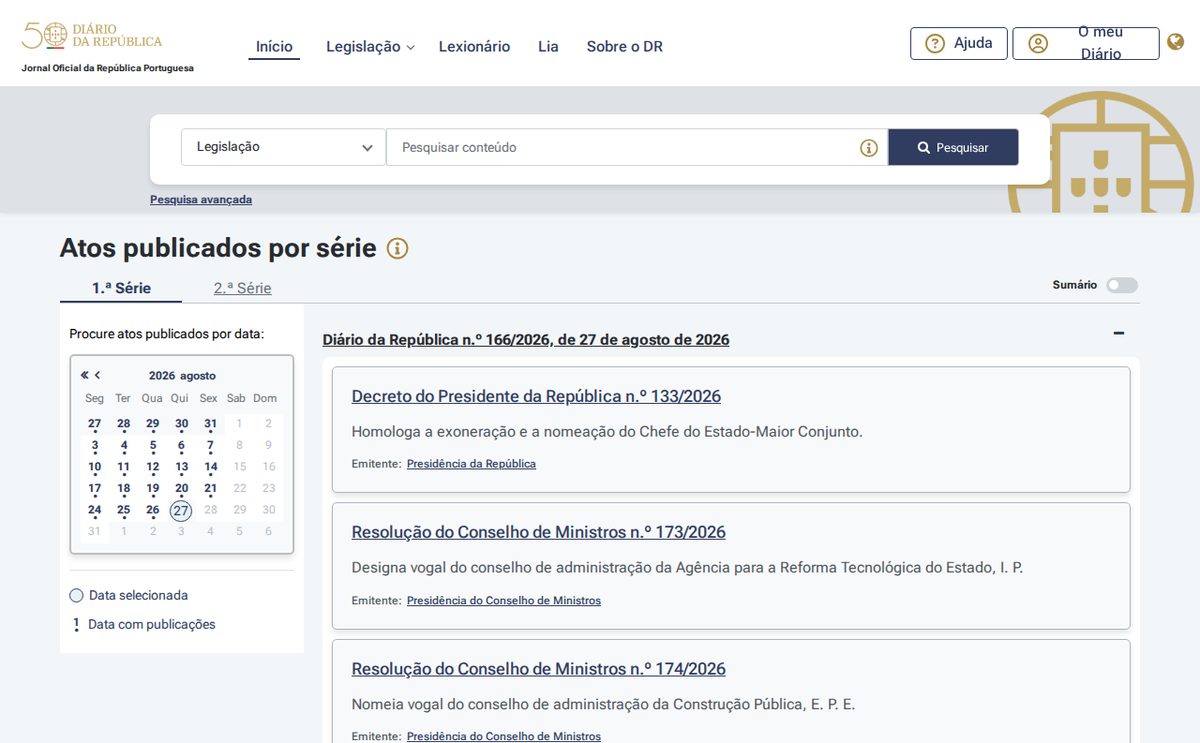Image resolution: width=1200 pixels, height=743 pixels.
Task: Switch to the 1.ª Série tab
Action: tap(121, 288)
